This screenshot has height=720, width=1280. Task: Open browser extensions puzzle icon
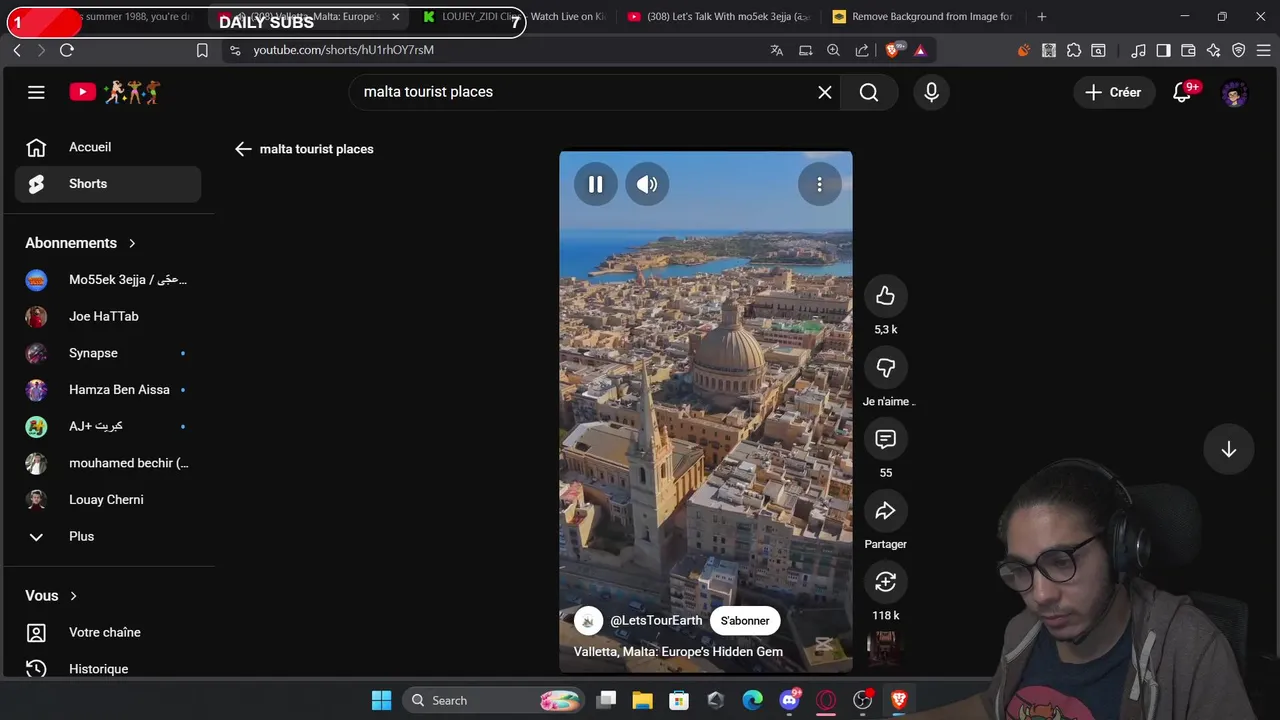pyautogui.click(x=1074, y=50)
